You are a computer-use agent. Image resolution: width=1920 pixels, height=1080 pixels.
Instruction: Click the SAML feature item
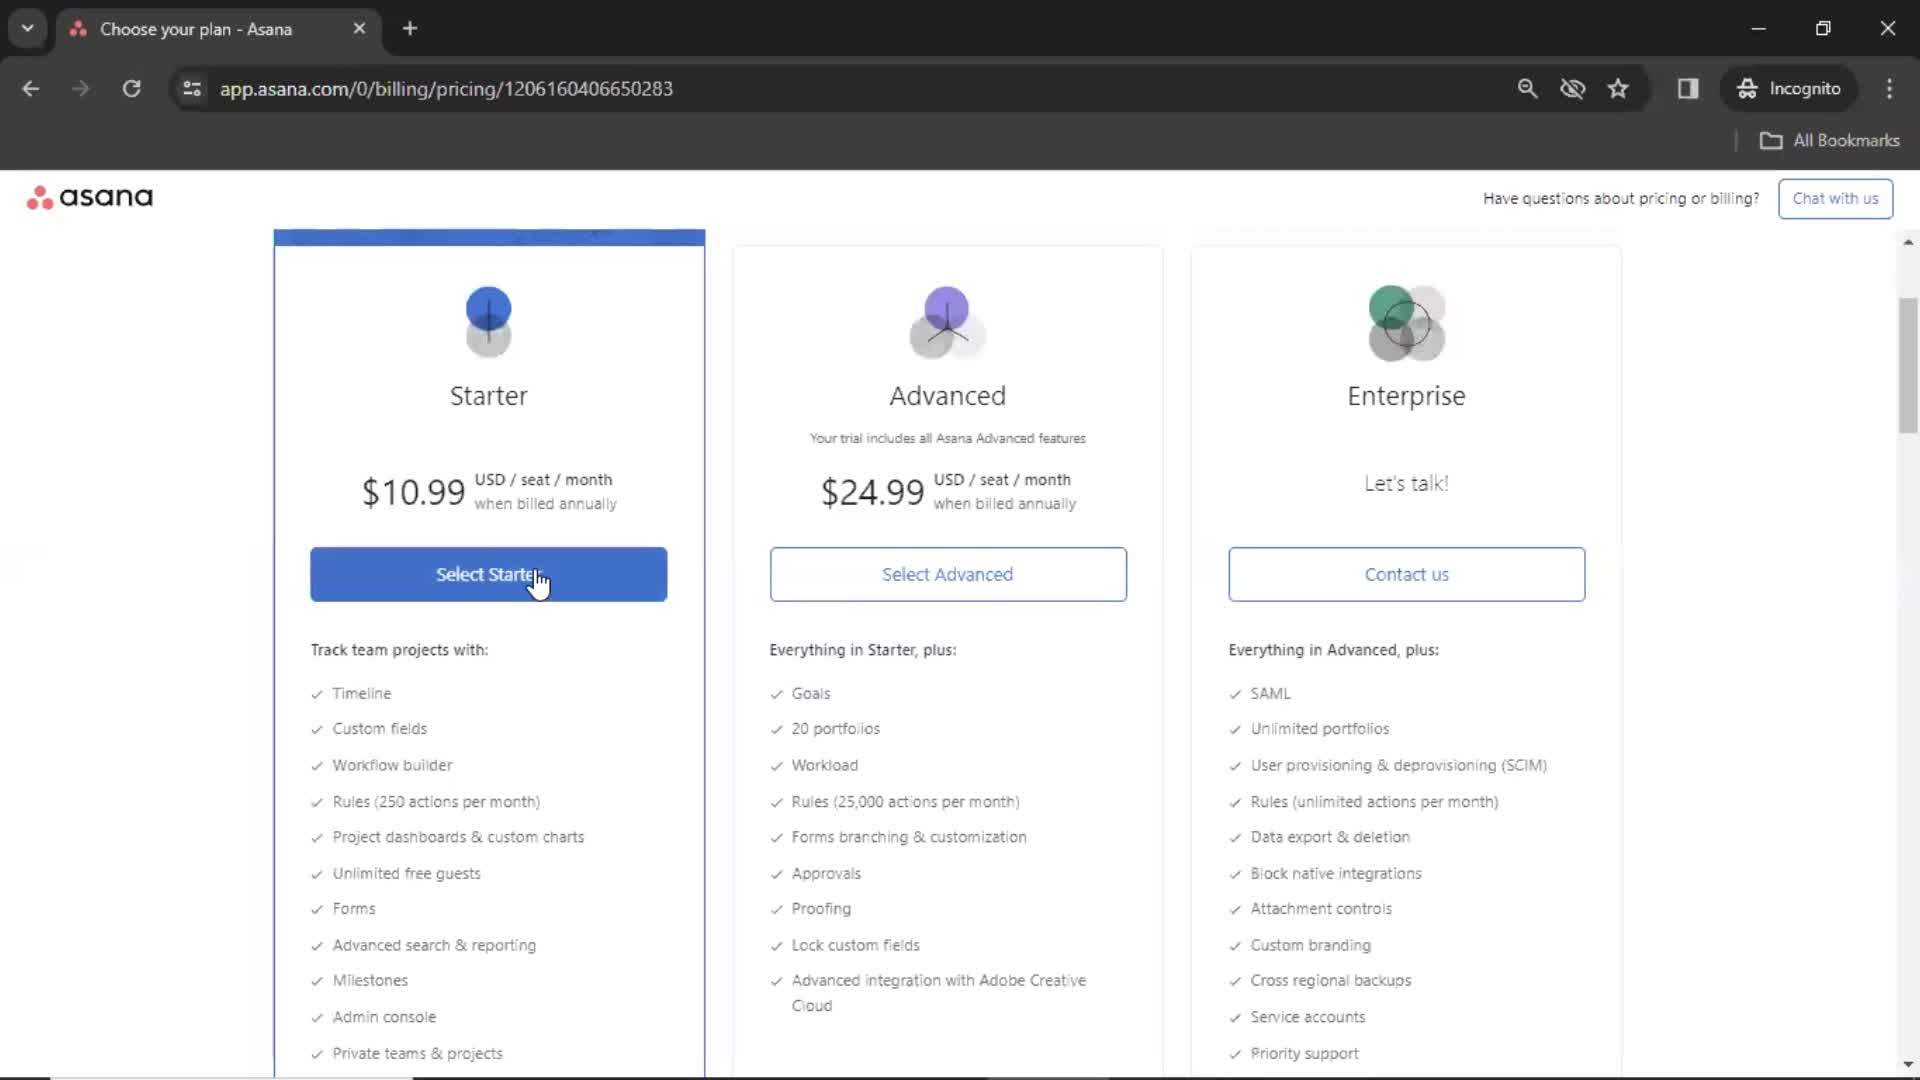click(x=1270, y=693)
